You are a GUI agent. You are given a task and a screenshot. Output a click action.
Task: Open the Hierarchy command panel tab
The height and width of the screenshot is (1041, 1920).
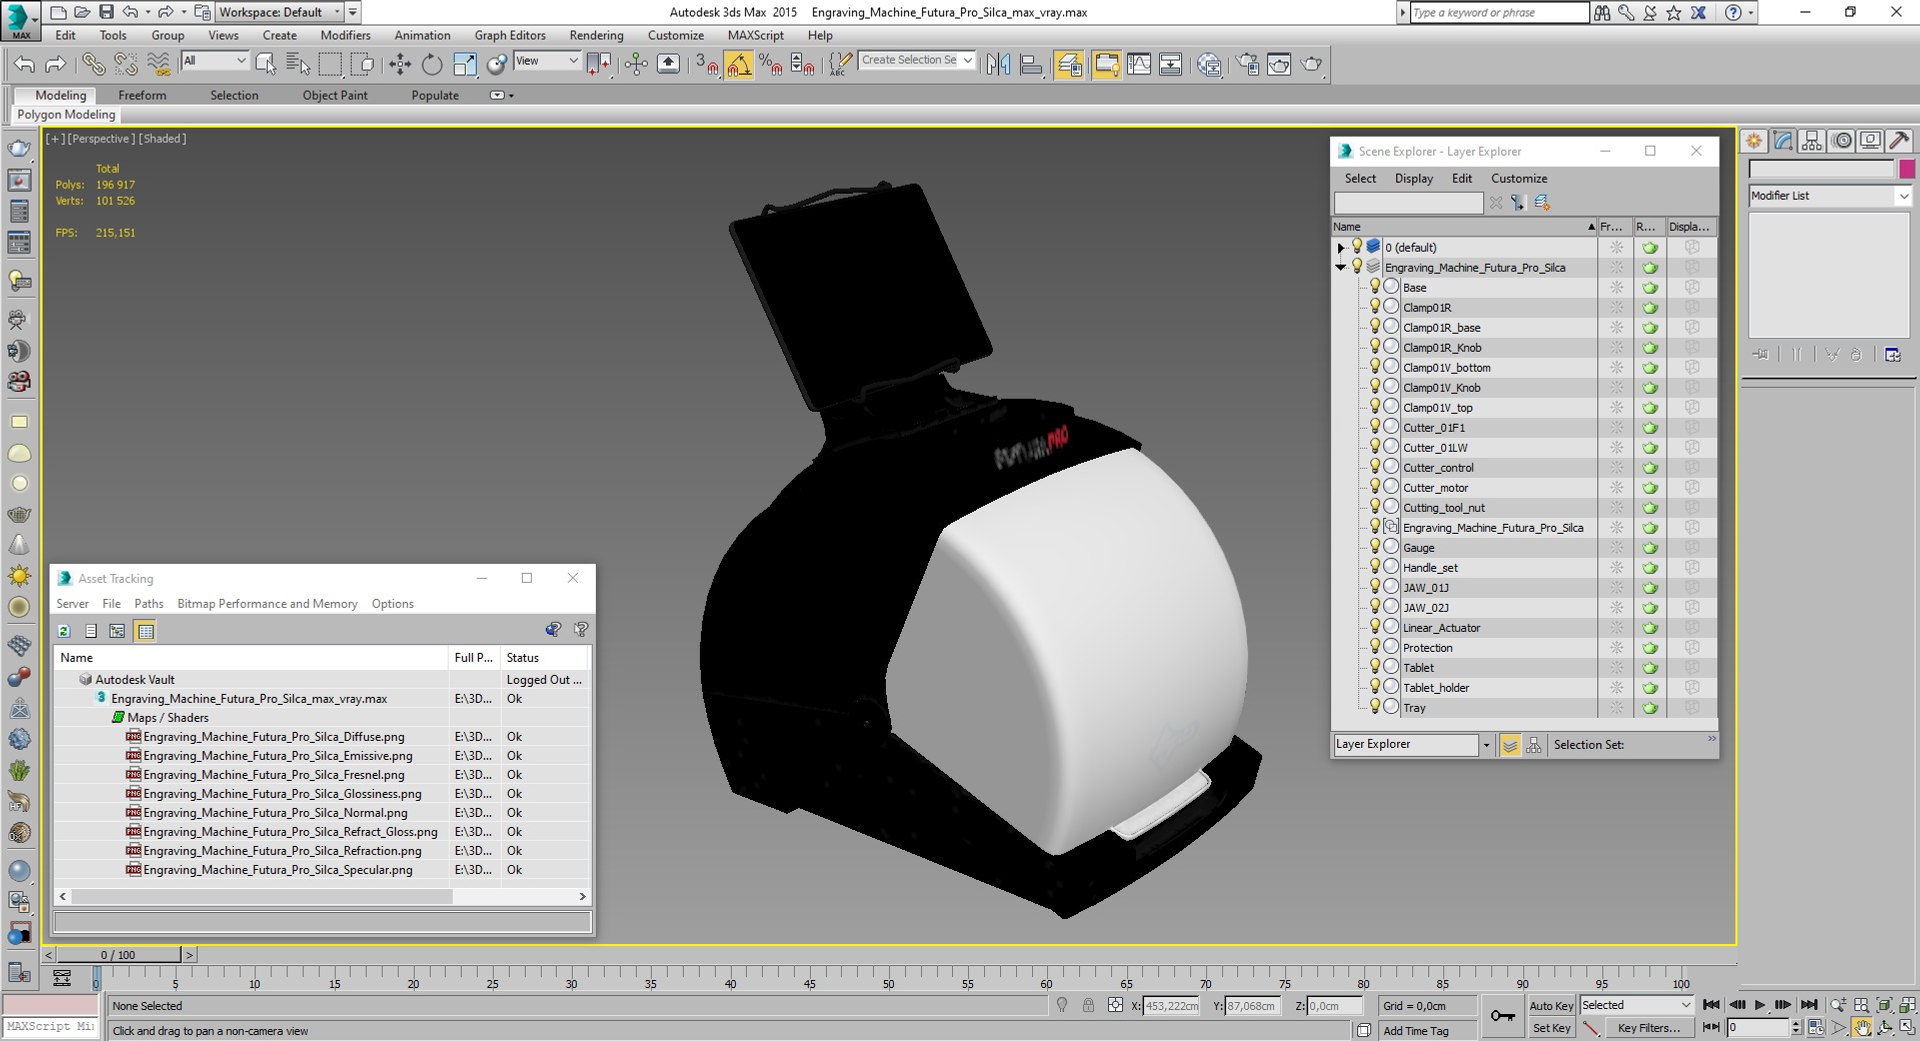click(1812, 141)
